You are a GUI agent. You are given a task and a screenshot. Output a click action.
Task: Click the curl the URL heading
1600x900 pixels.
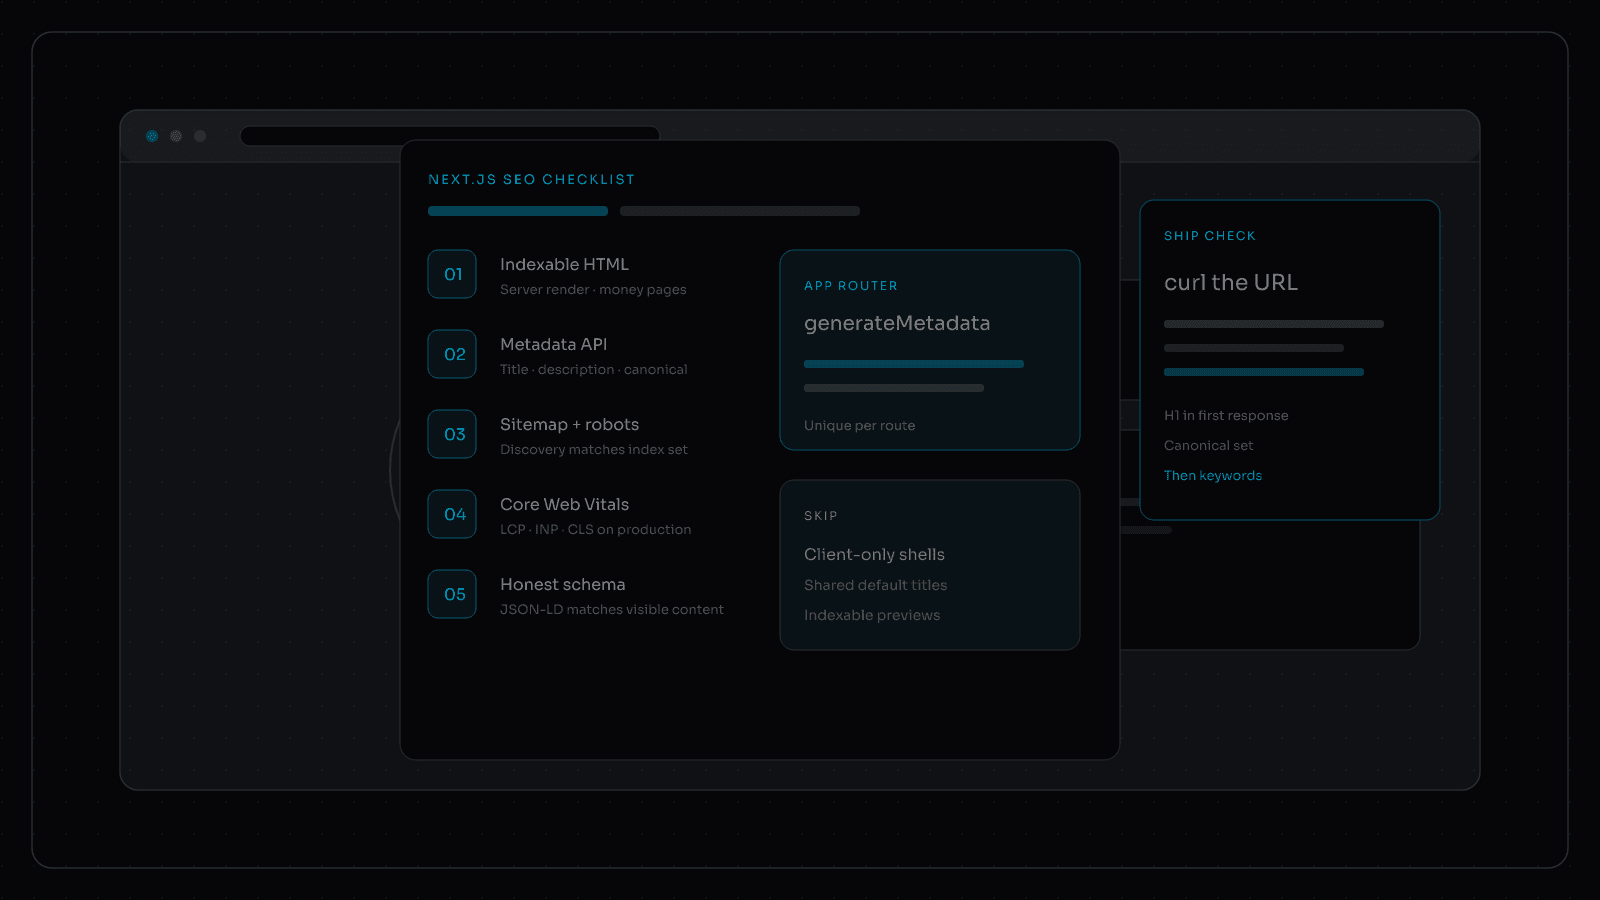point(1231,282)
